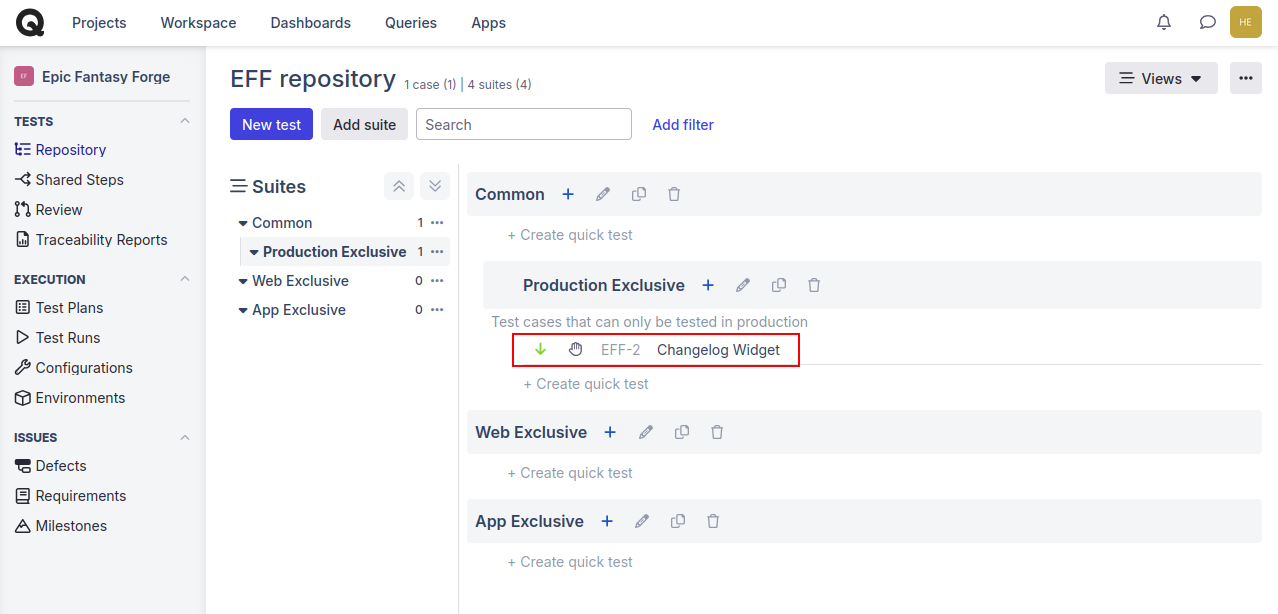Click the Add filter link
Image resolution: width=1278 pixels, height=614 pixels.
point(683,124)
